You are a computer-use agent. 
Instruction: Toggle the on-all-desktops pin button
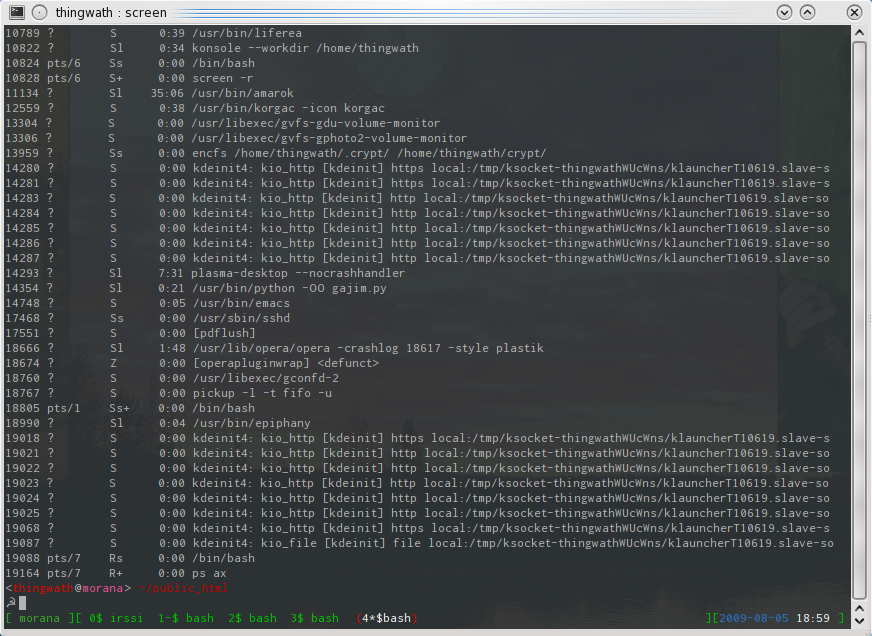pyautogui.click(x=38, y=12)
